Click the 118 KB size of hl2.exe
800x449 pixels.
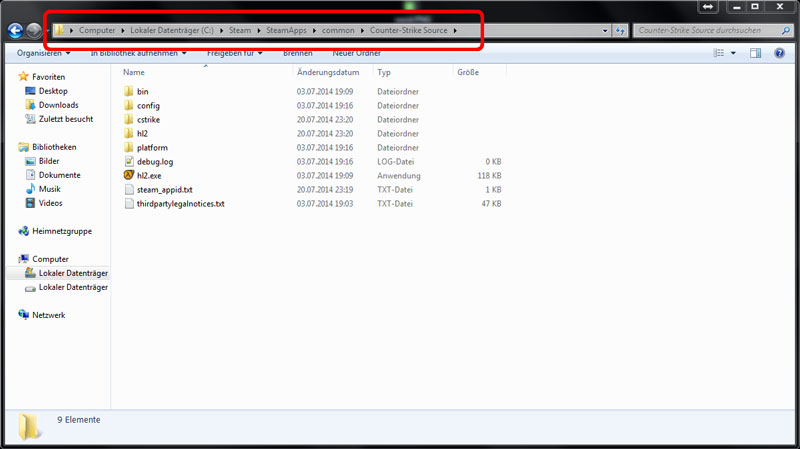pos(489,176)
